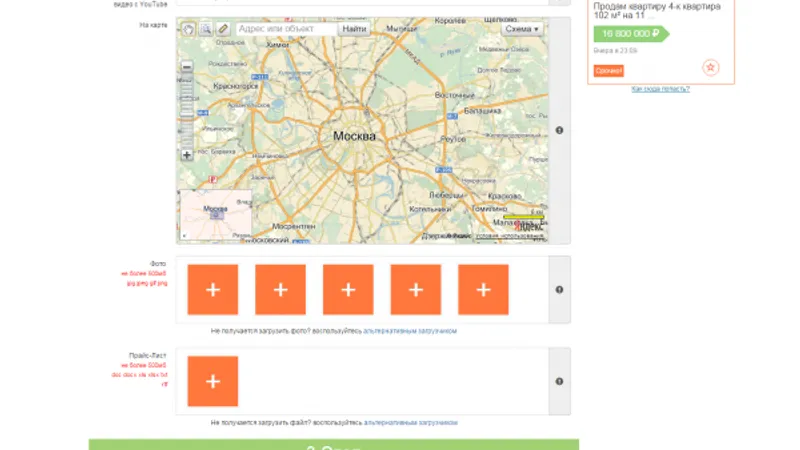Add the first photo with plus tile
This screenshot has height=450, width=800.
coord(213,289)
